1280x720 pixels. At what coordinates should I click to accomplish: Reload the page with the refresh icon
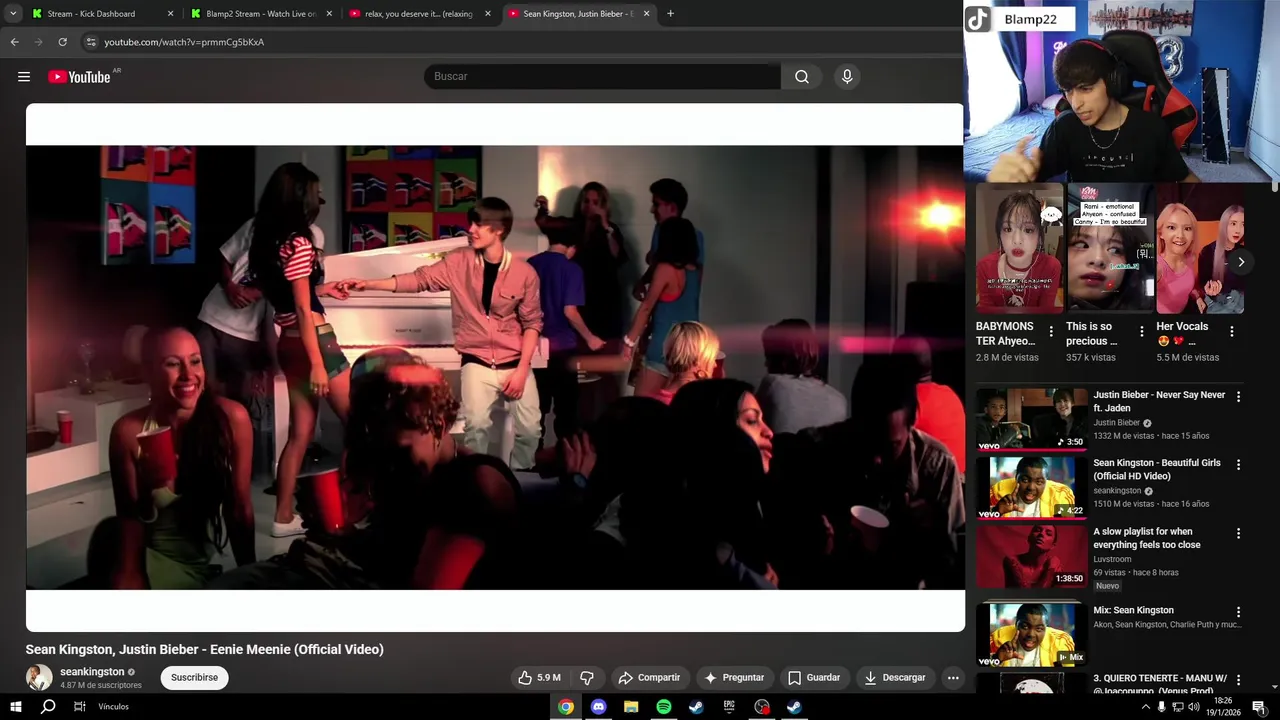62,42
